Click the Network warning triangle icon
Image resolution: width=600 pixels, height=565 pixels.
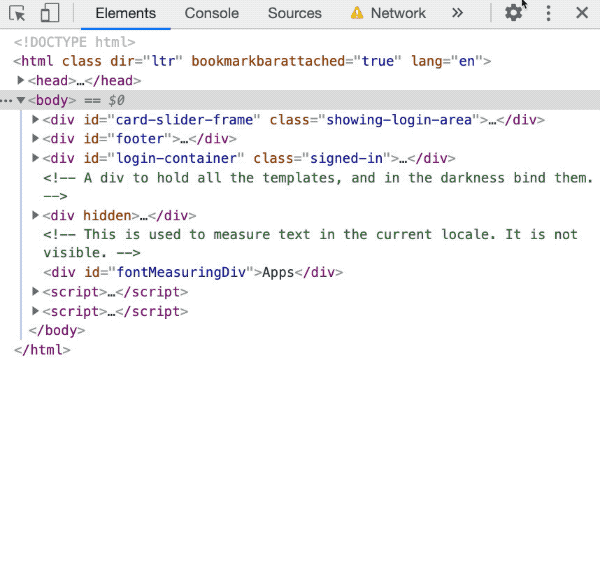pyautogui.click(x=357, y=13)
